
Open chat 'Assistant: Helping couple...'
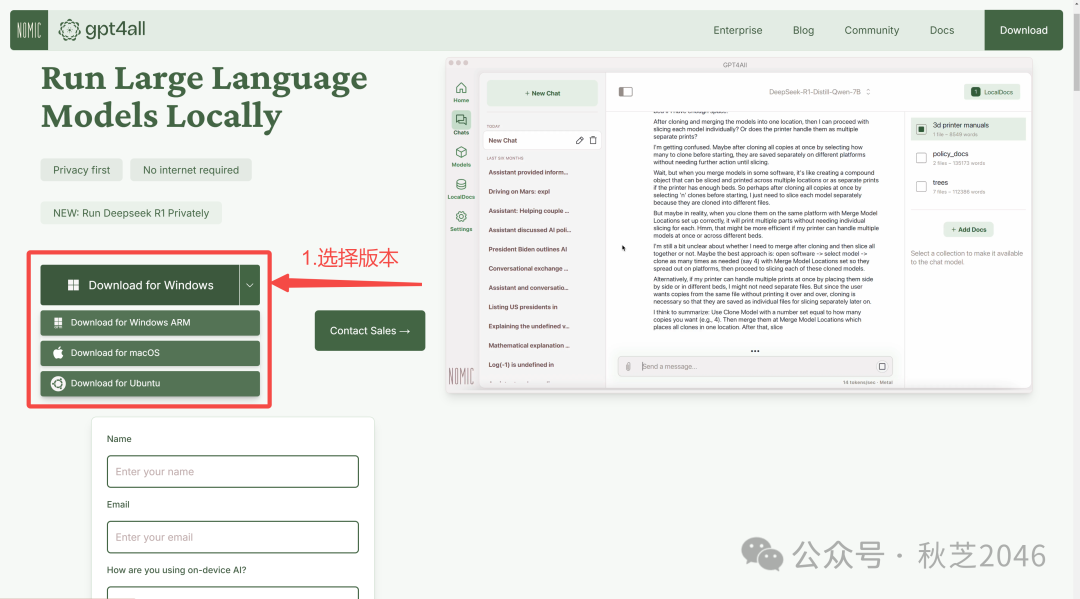[x=529, y=211]
